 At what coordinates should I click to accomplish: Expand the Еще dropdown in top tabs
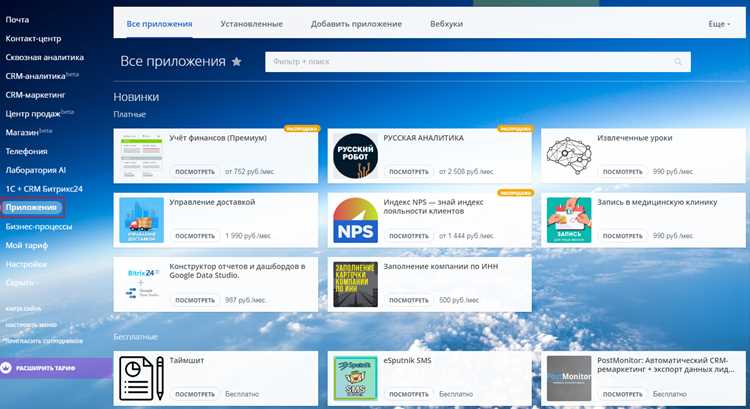[x=719, y=24]
